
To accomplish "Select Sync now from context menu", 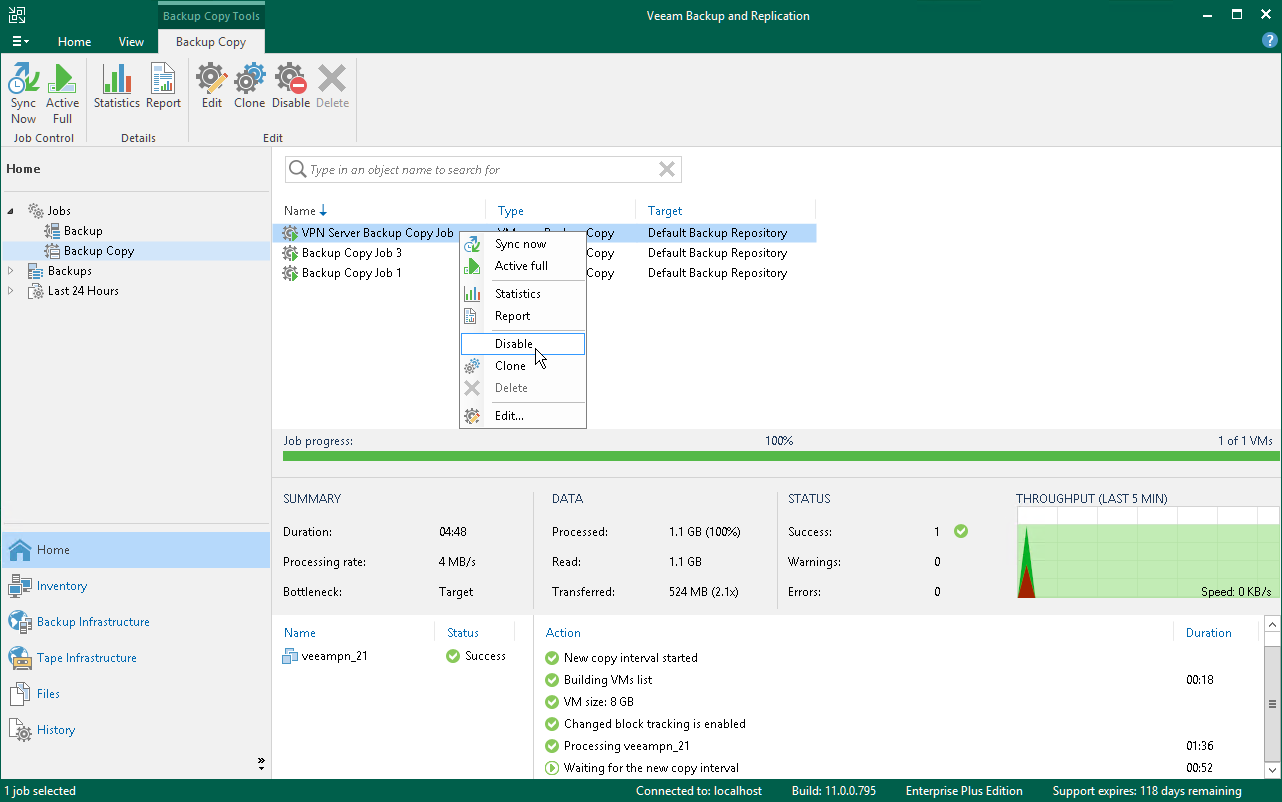I will [520, 244].
